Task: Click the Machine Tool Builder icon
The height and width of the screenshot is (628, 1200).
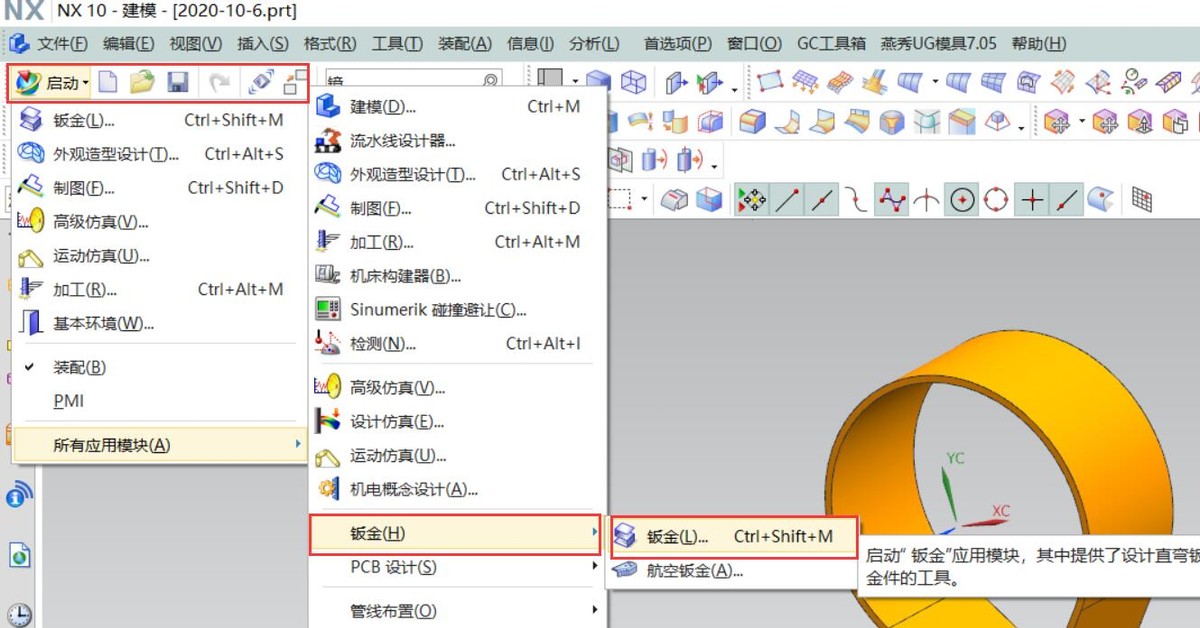Action: point(328,275)
